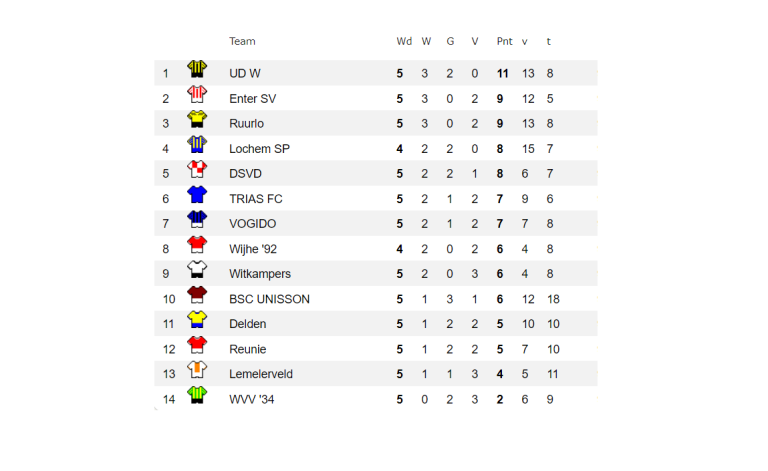Screen dimensions: 768x471
Task: Click the UD W jersey icon
Action: [197, 69]
